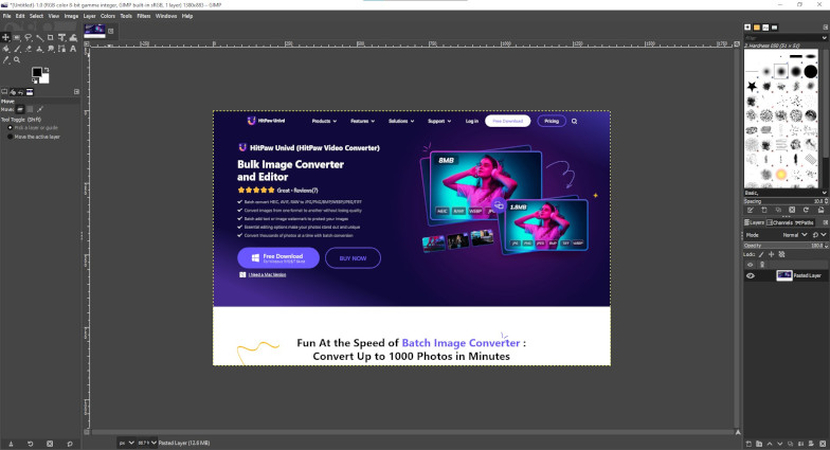Reset tool options to defaults button

69,444
